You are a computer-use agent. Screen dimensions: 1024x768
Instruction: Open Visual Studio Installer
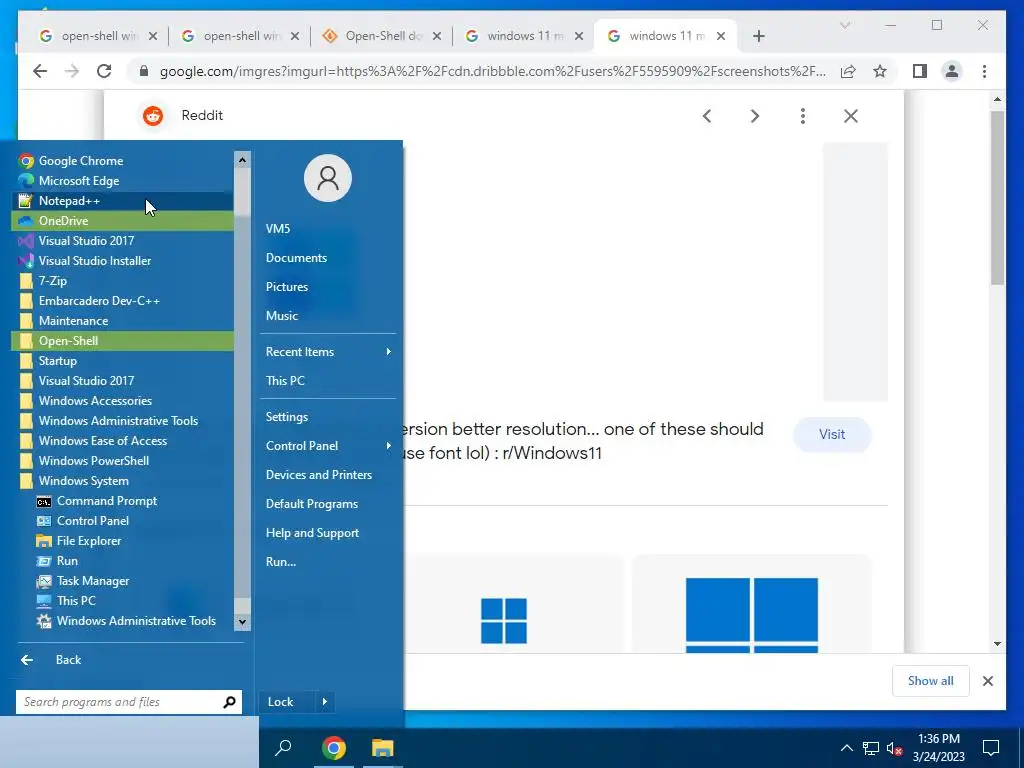point(122,261)
